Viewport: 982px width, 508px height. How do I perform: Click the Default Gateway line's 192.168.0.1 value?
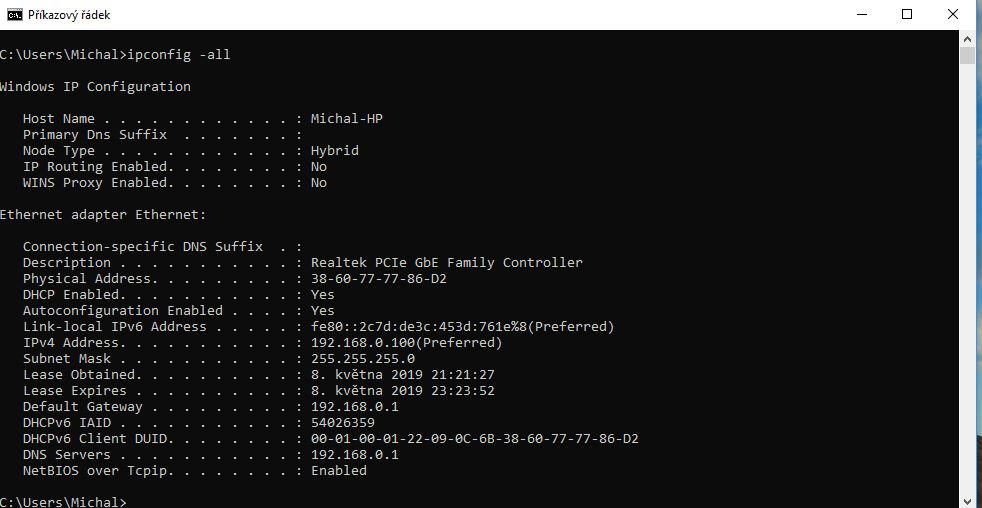354,406
